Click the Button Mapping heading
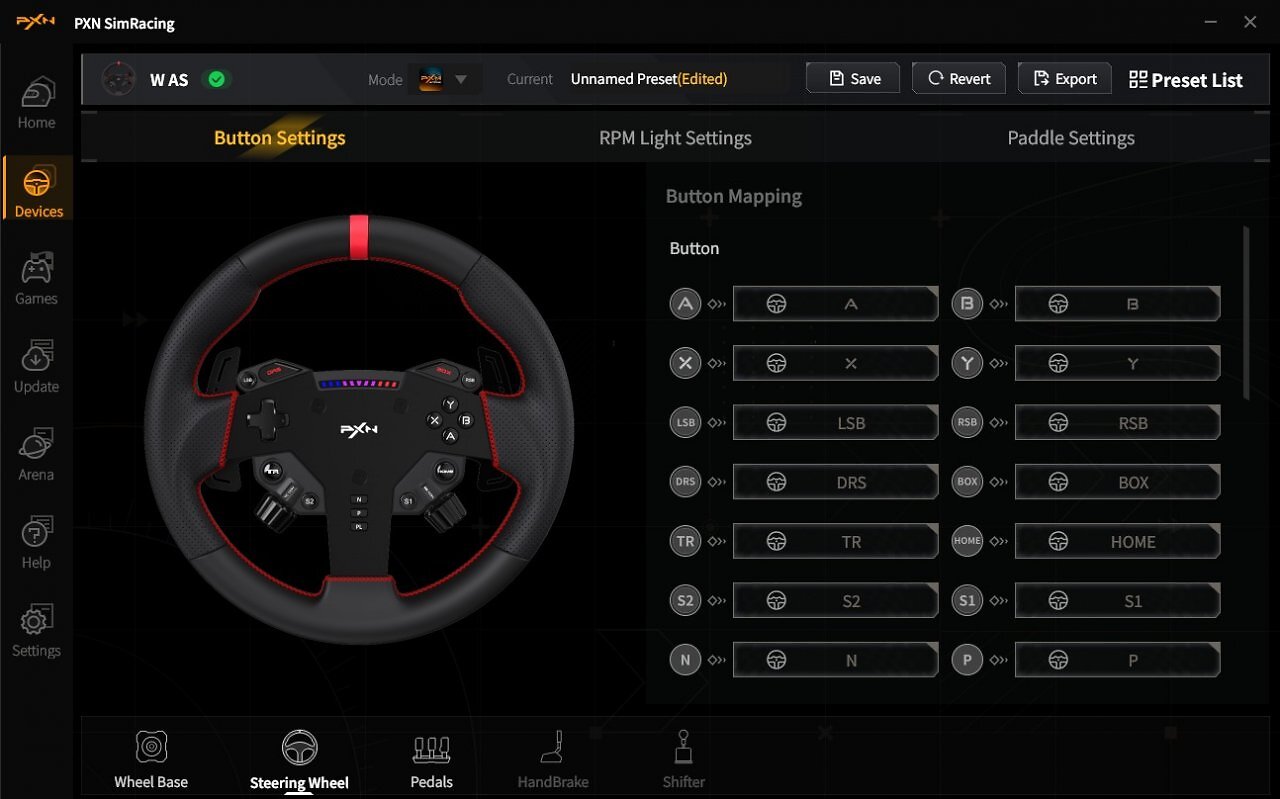 [x=734, y=196]
